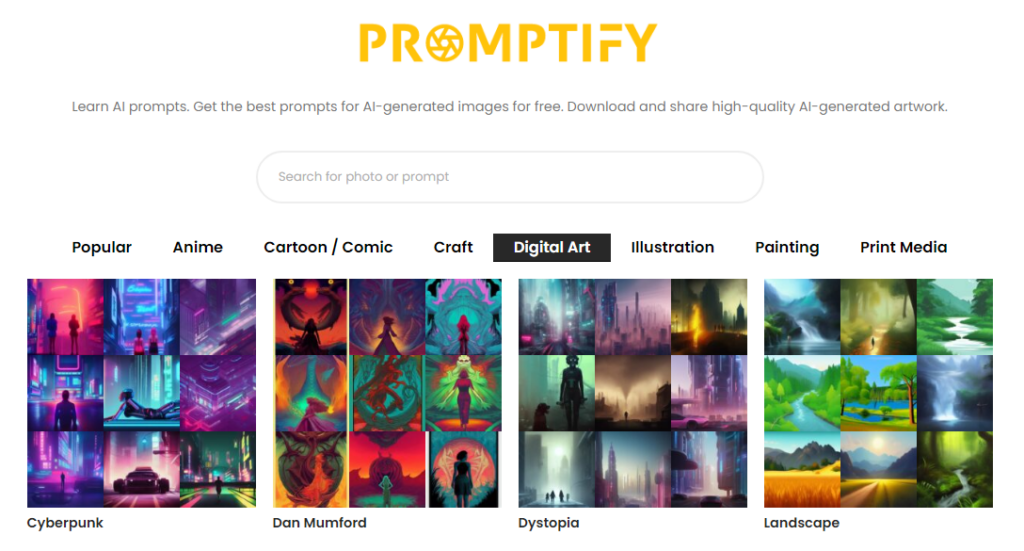Open the Print Media tab
This screenshot has height=551, width=1024.
(903, 247)
